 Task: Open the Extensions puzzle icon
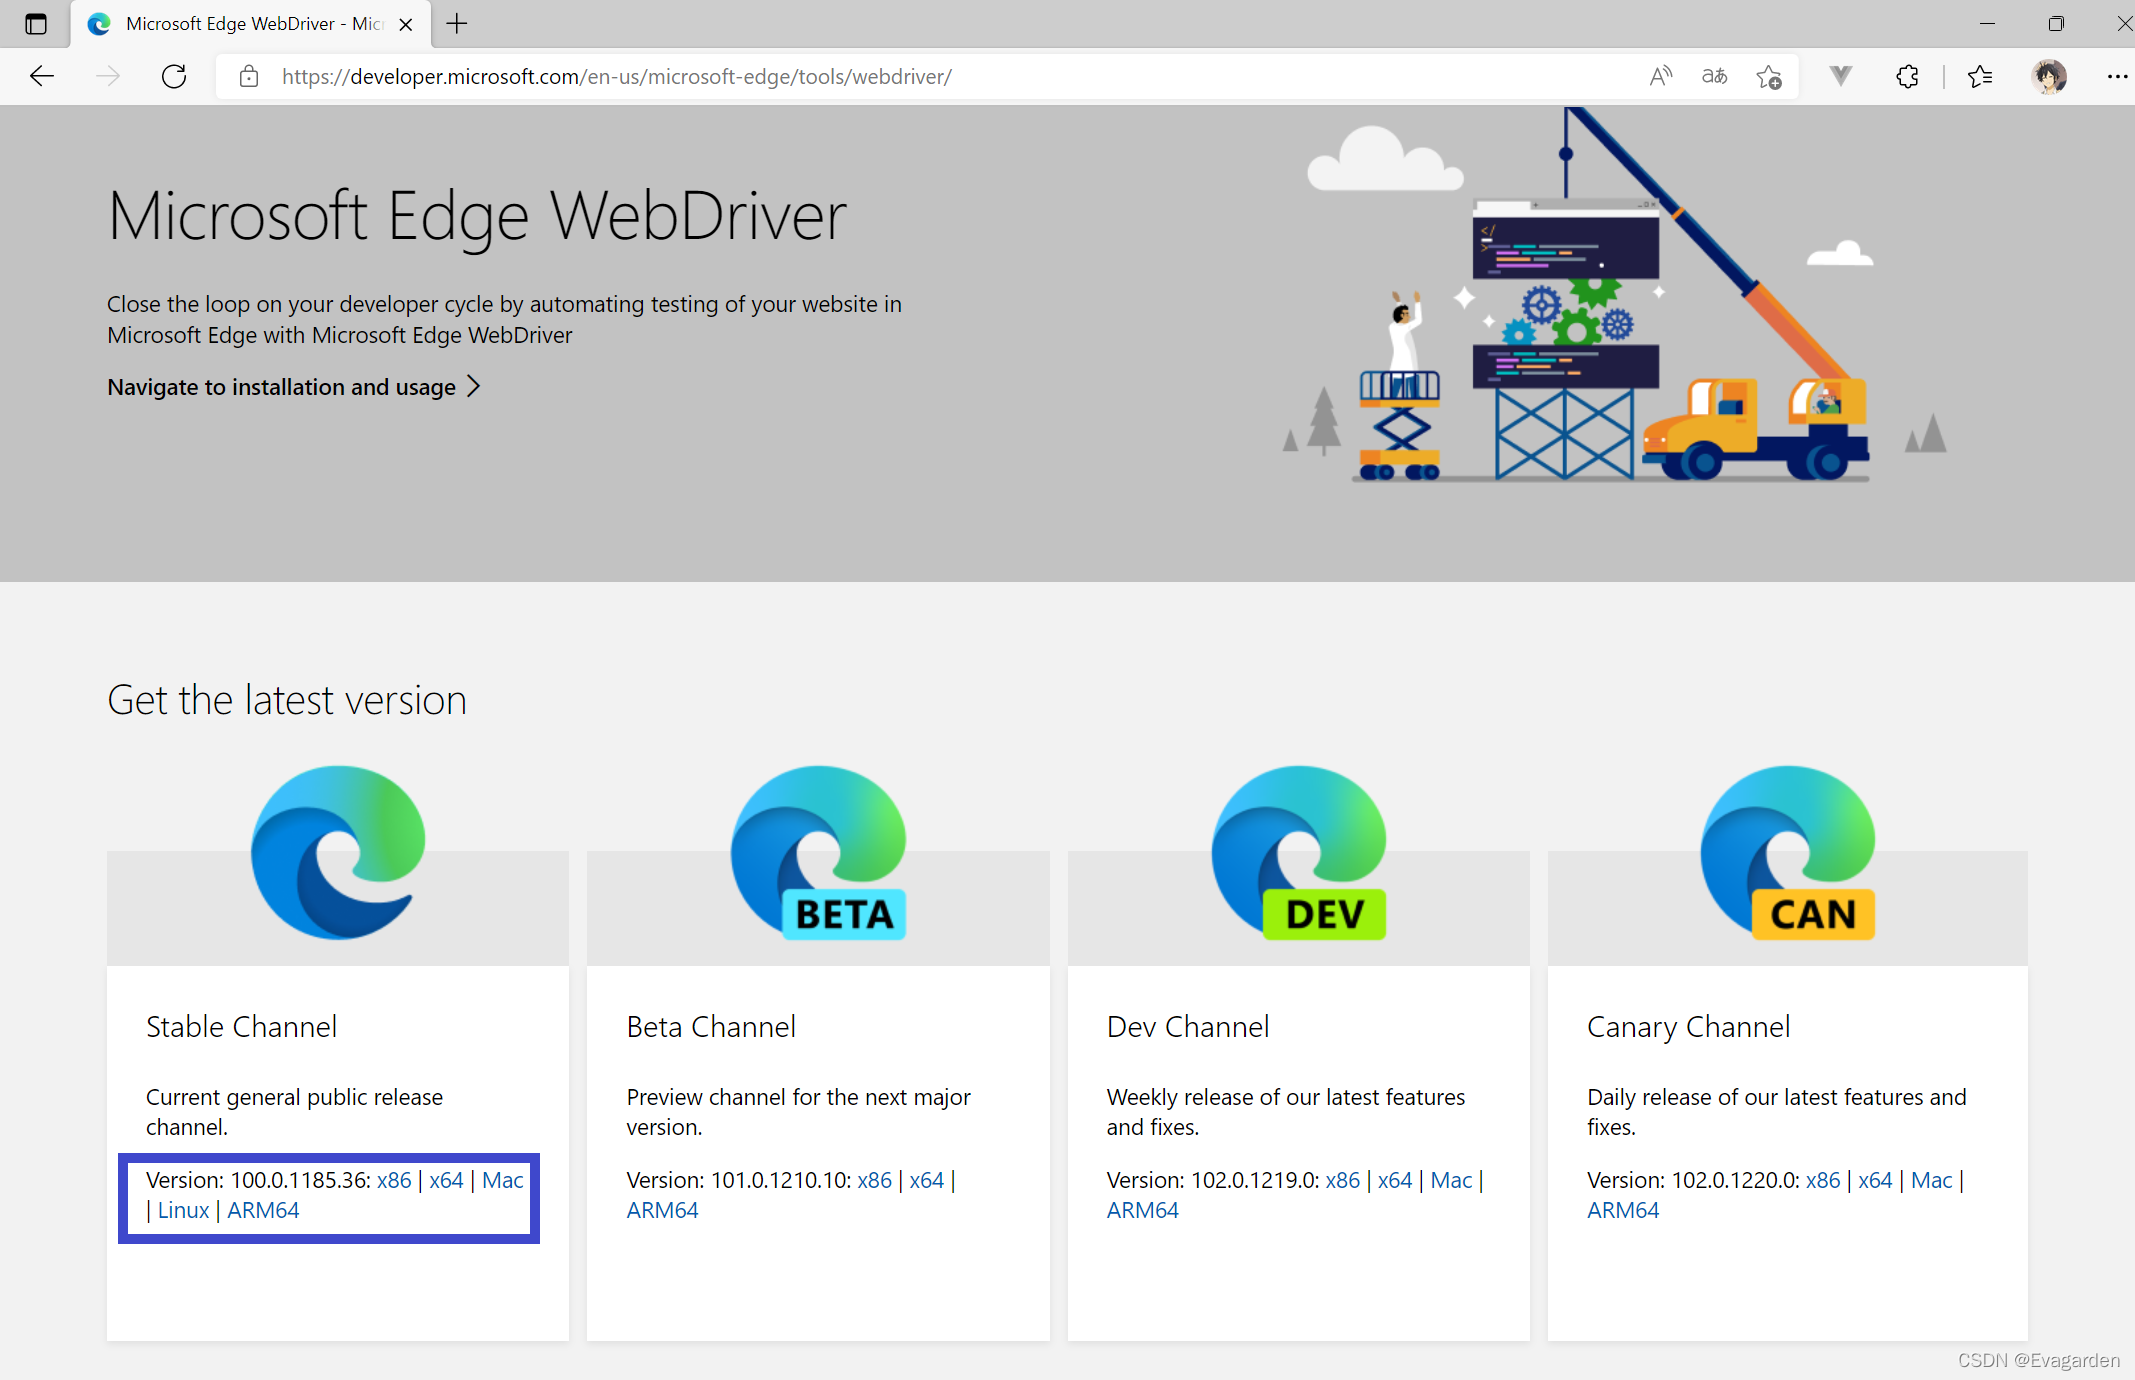point(1907,76)
